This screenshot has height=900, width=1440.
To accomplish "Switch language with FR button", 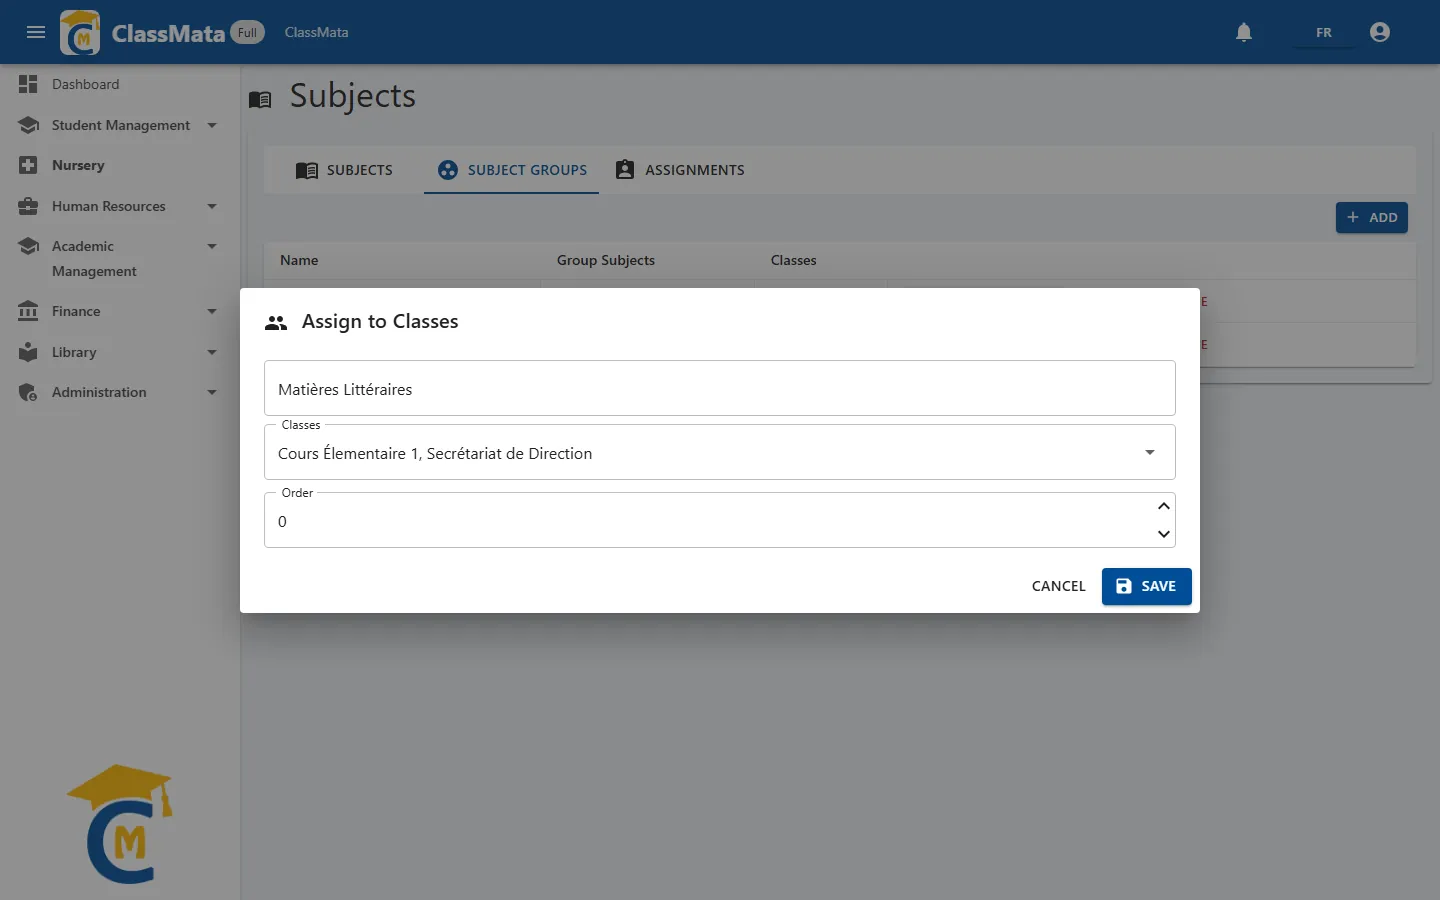I will [x=1324, y=32].
